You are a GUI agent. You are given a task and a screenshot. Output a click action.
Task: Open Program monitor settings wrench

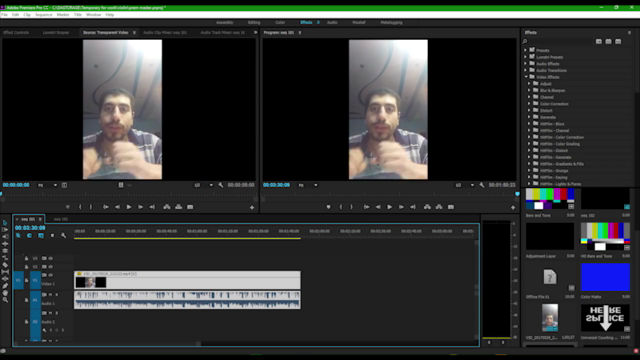click(x=482, y=185)
